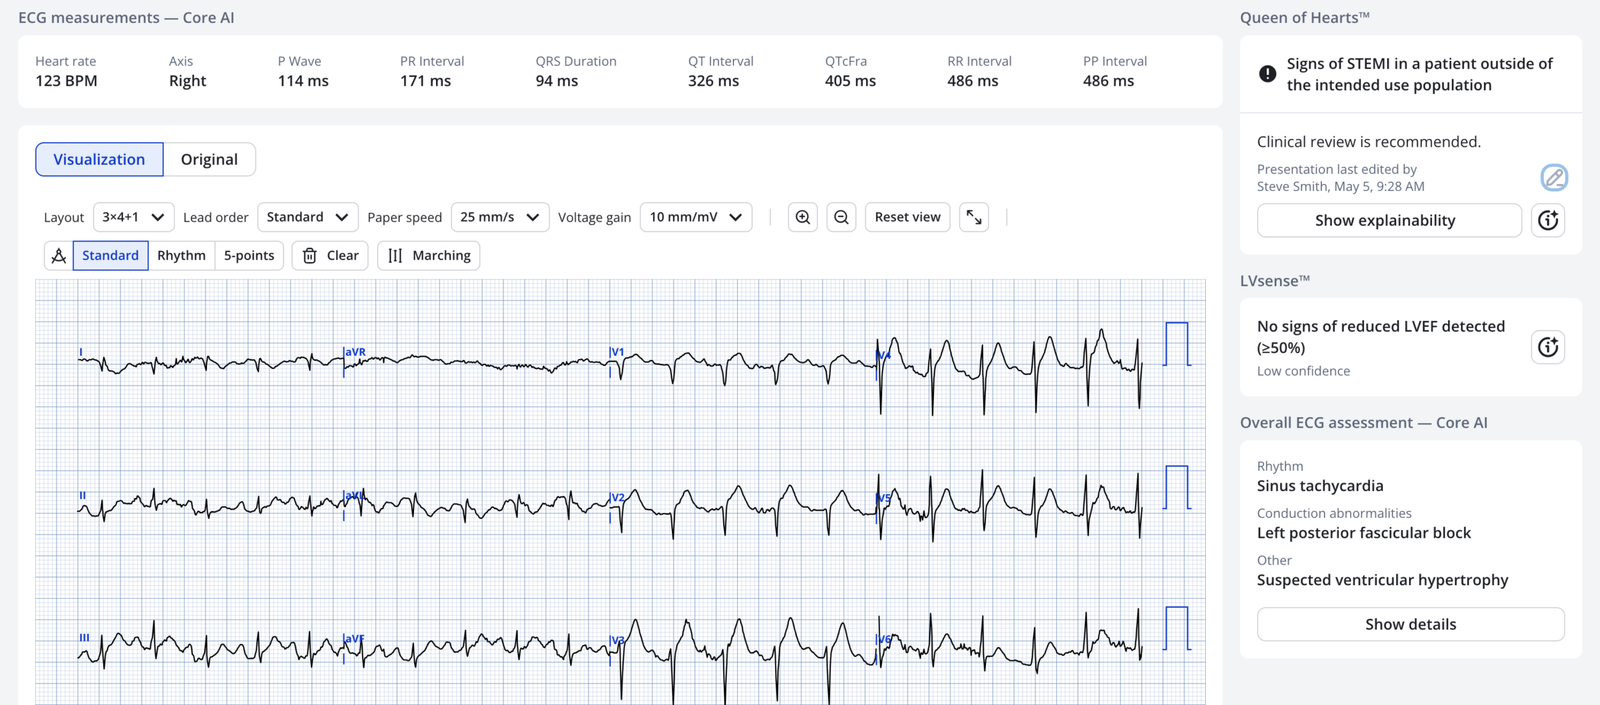1600x705 pixels.
Task: Click the QRS Duration value 94 ms
Action: click(556, 81)
